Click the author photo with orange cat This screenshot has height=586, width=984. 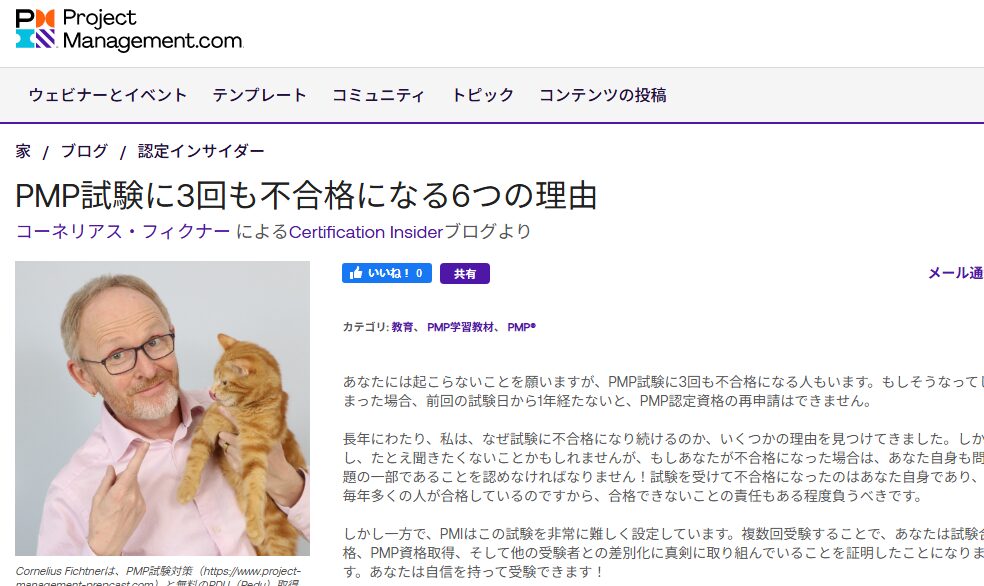coord(163,408)
